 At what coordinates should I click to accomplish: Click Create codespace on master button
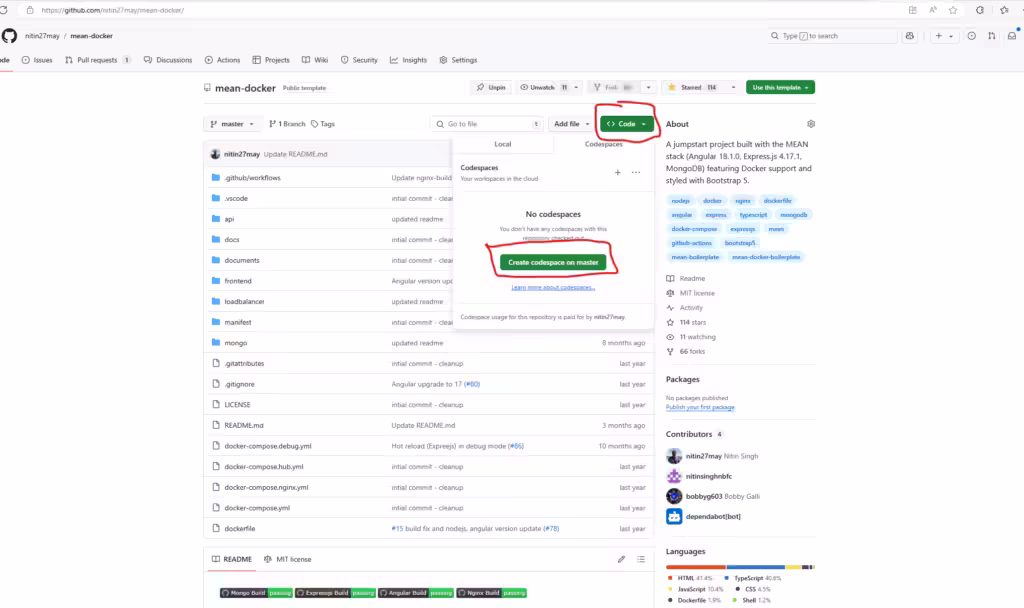point(553,262)
